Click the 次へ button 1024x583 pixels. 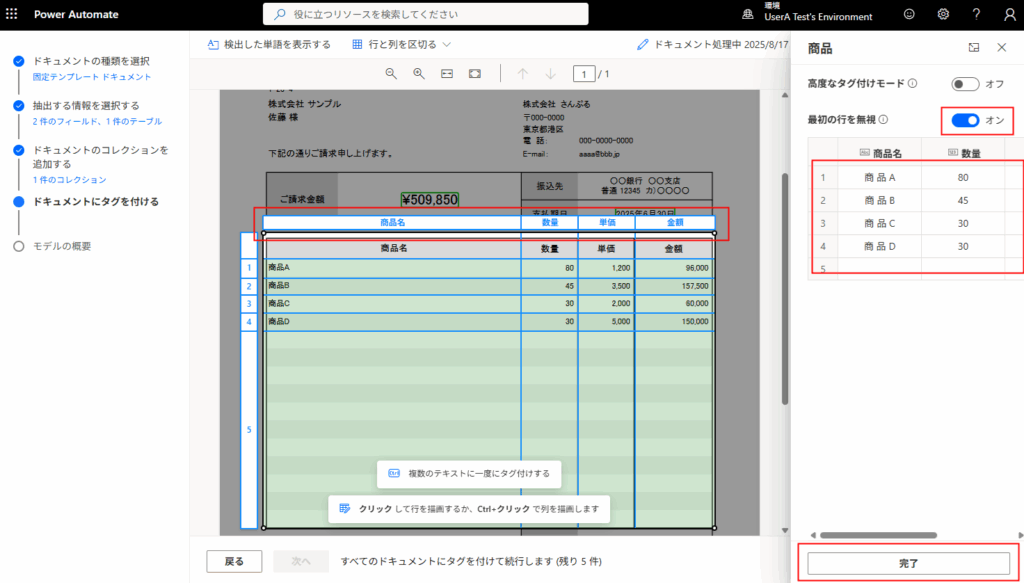tap(301, 561)
